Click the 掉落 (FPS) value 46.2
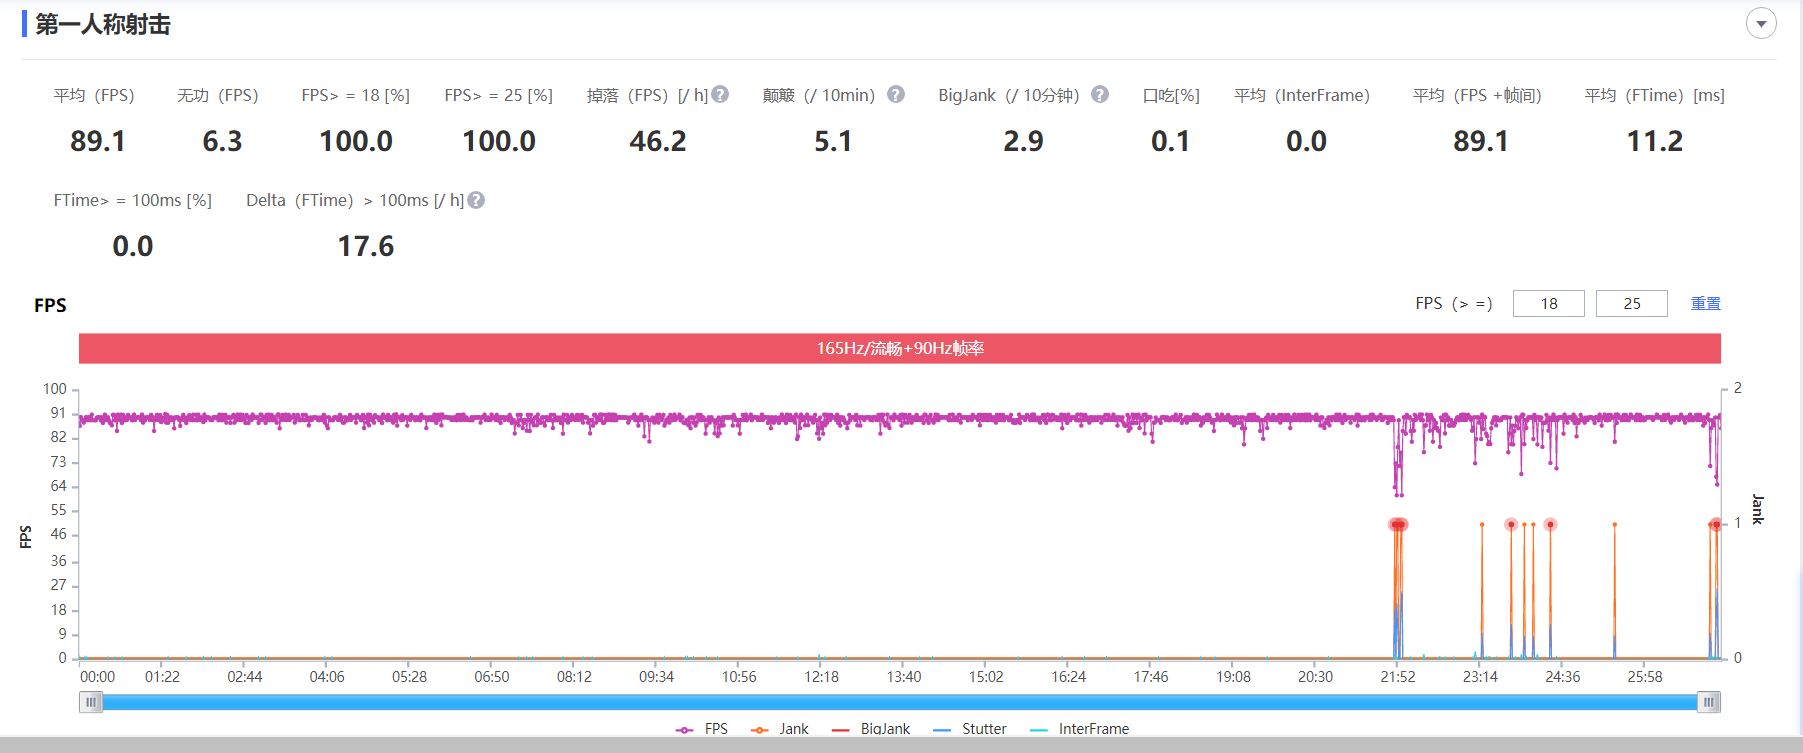The image size is (1803, 753). [x=658, y=141]
